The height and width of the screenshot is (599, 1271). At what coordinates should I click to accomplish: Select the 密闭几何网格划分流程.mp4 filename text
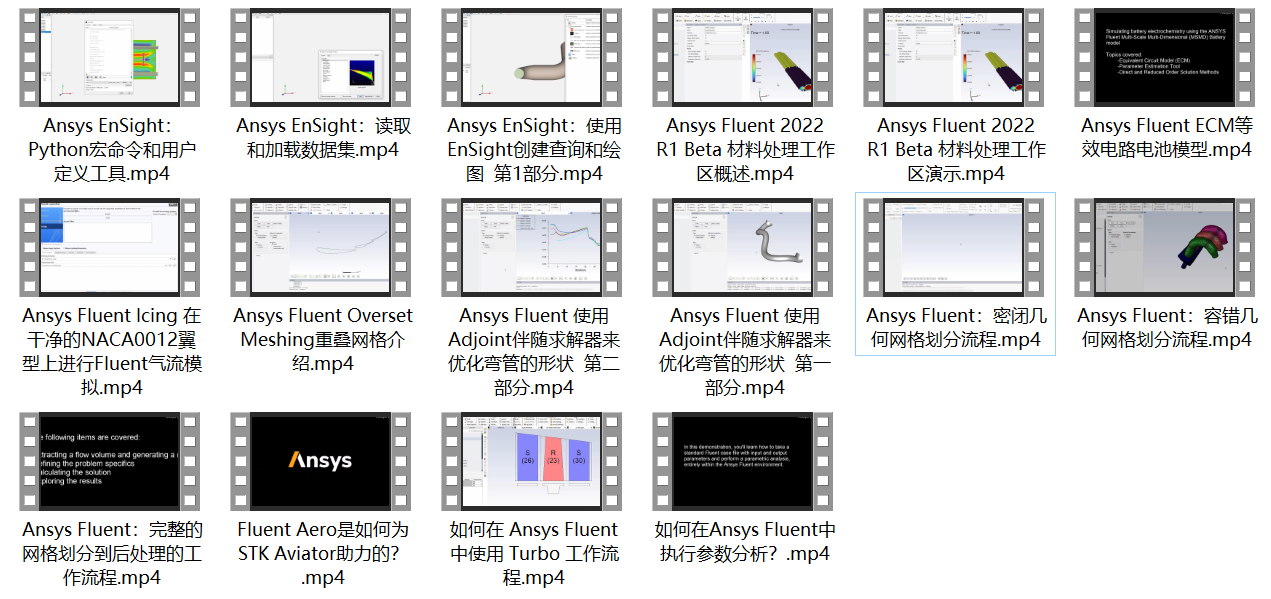(954, 325)
